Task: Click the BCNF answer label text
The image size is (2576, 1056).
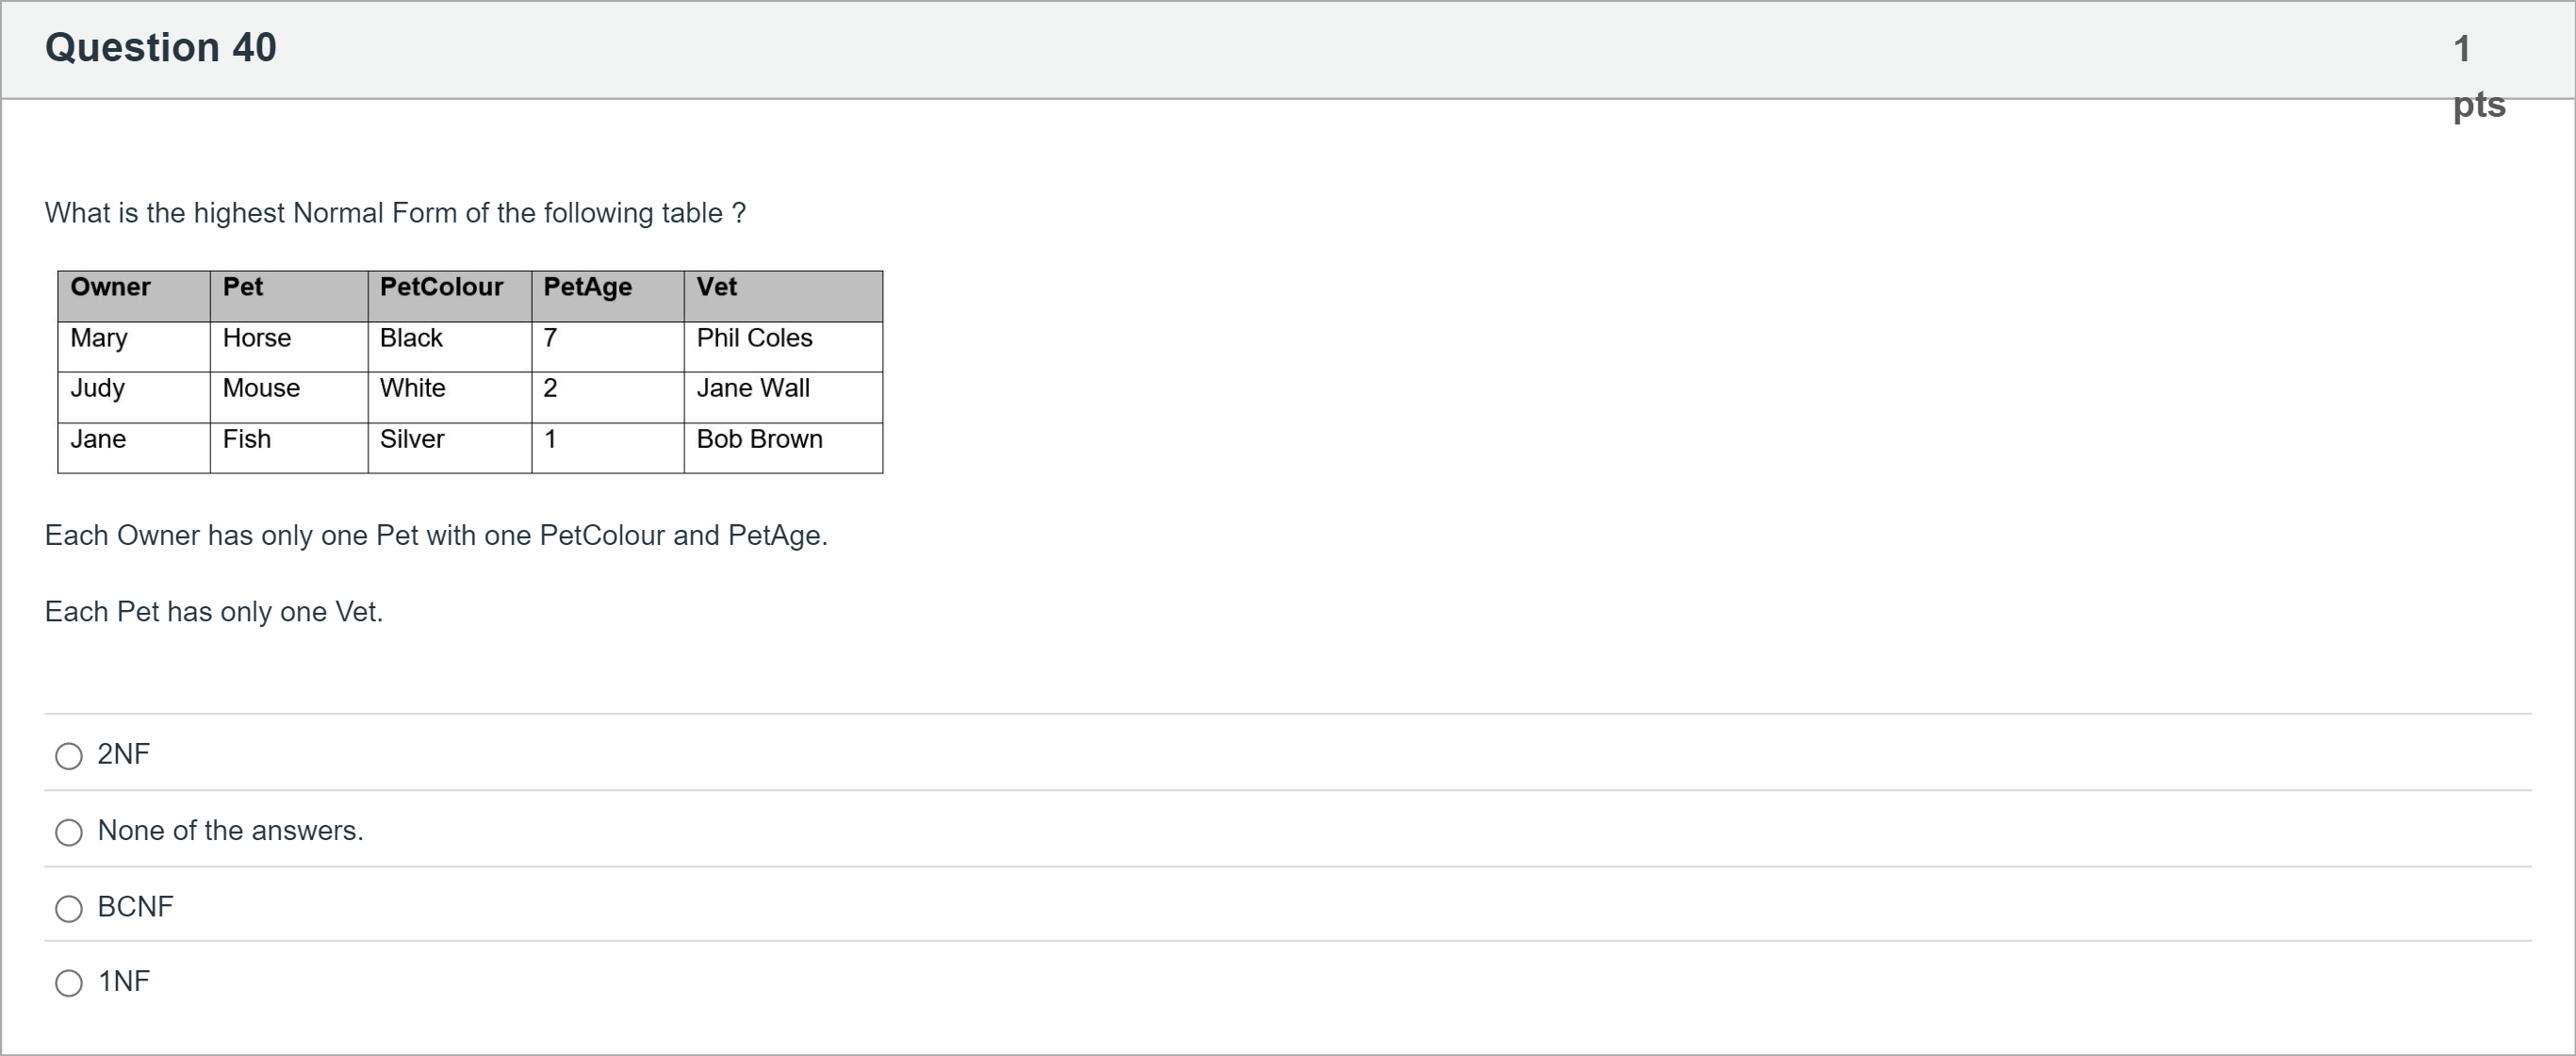Action: [135, 906]
